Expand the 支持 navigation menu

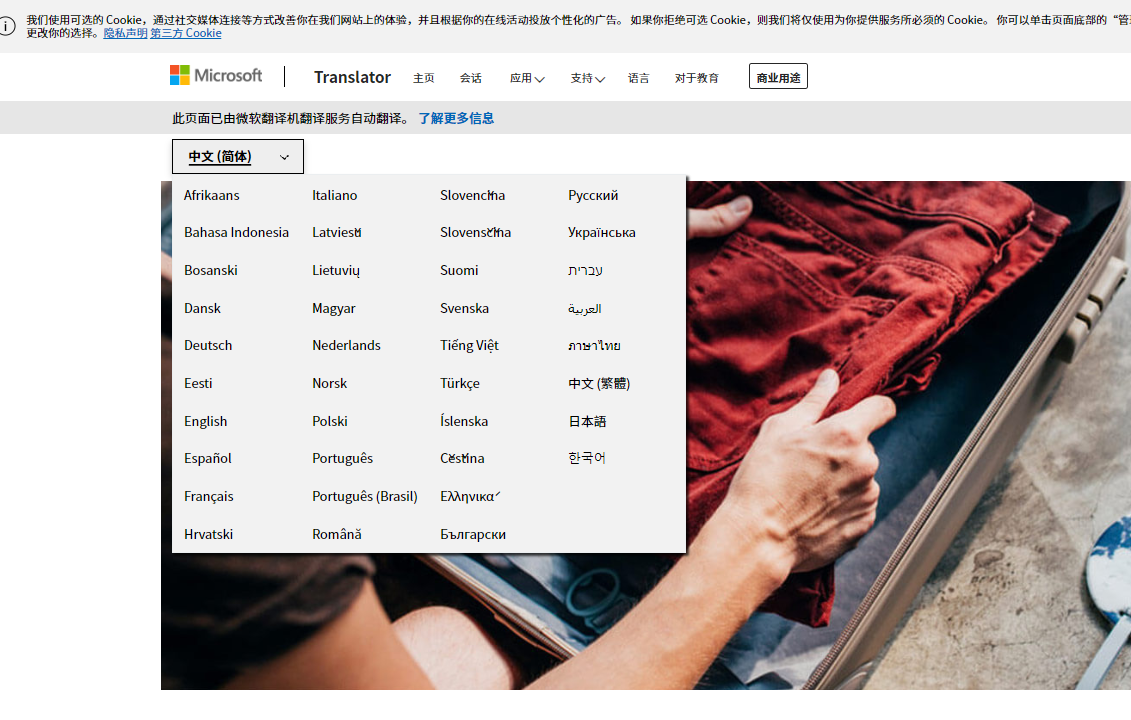587,78
